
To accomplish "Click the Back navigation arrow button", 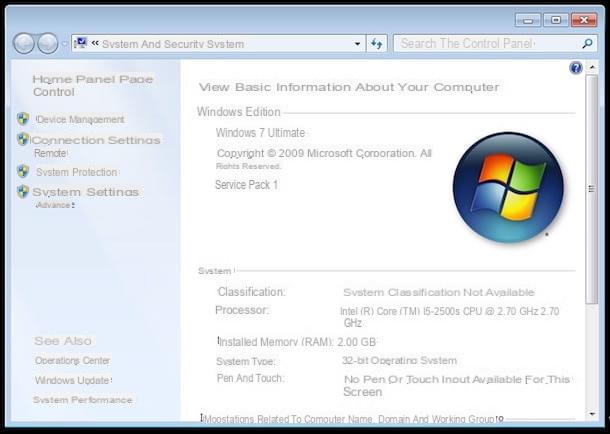I will (23, 43).
